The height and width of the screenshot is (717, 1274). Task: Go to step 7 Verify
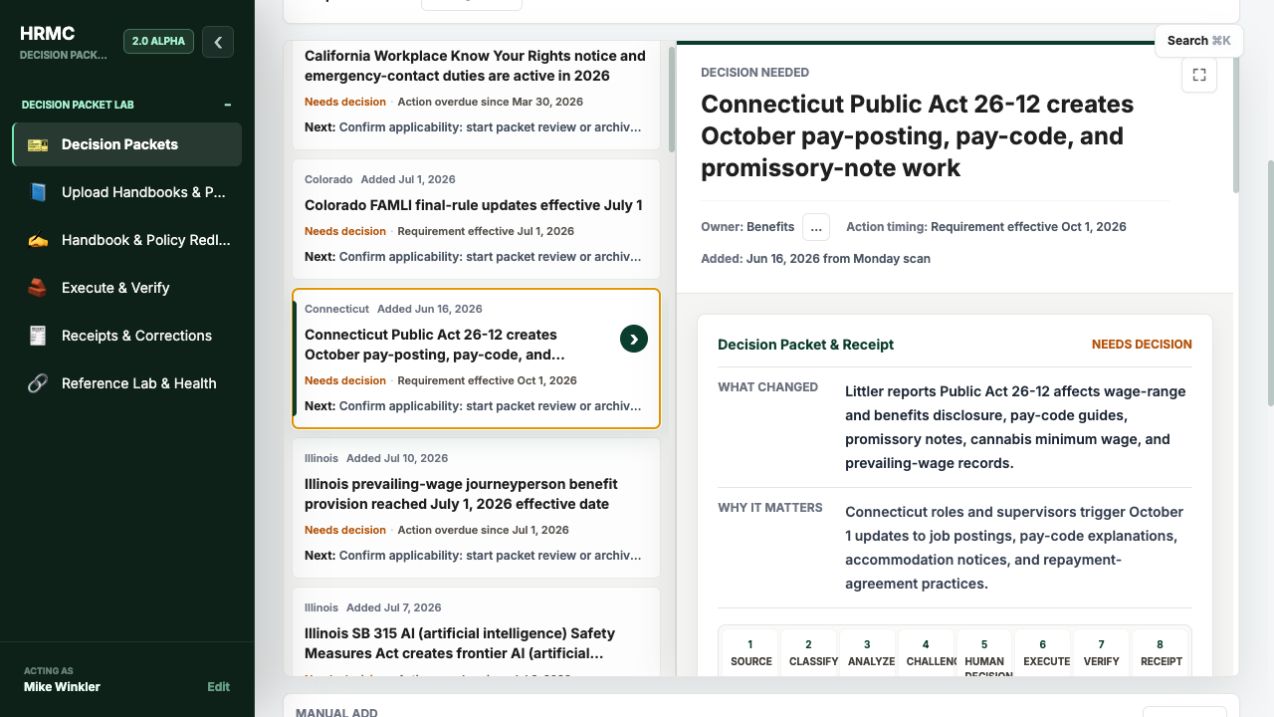point(1101,653)
